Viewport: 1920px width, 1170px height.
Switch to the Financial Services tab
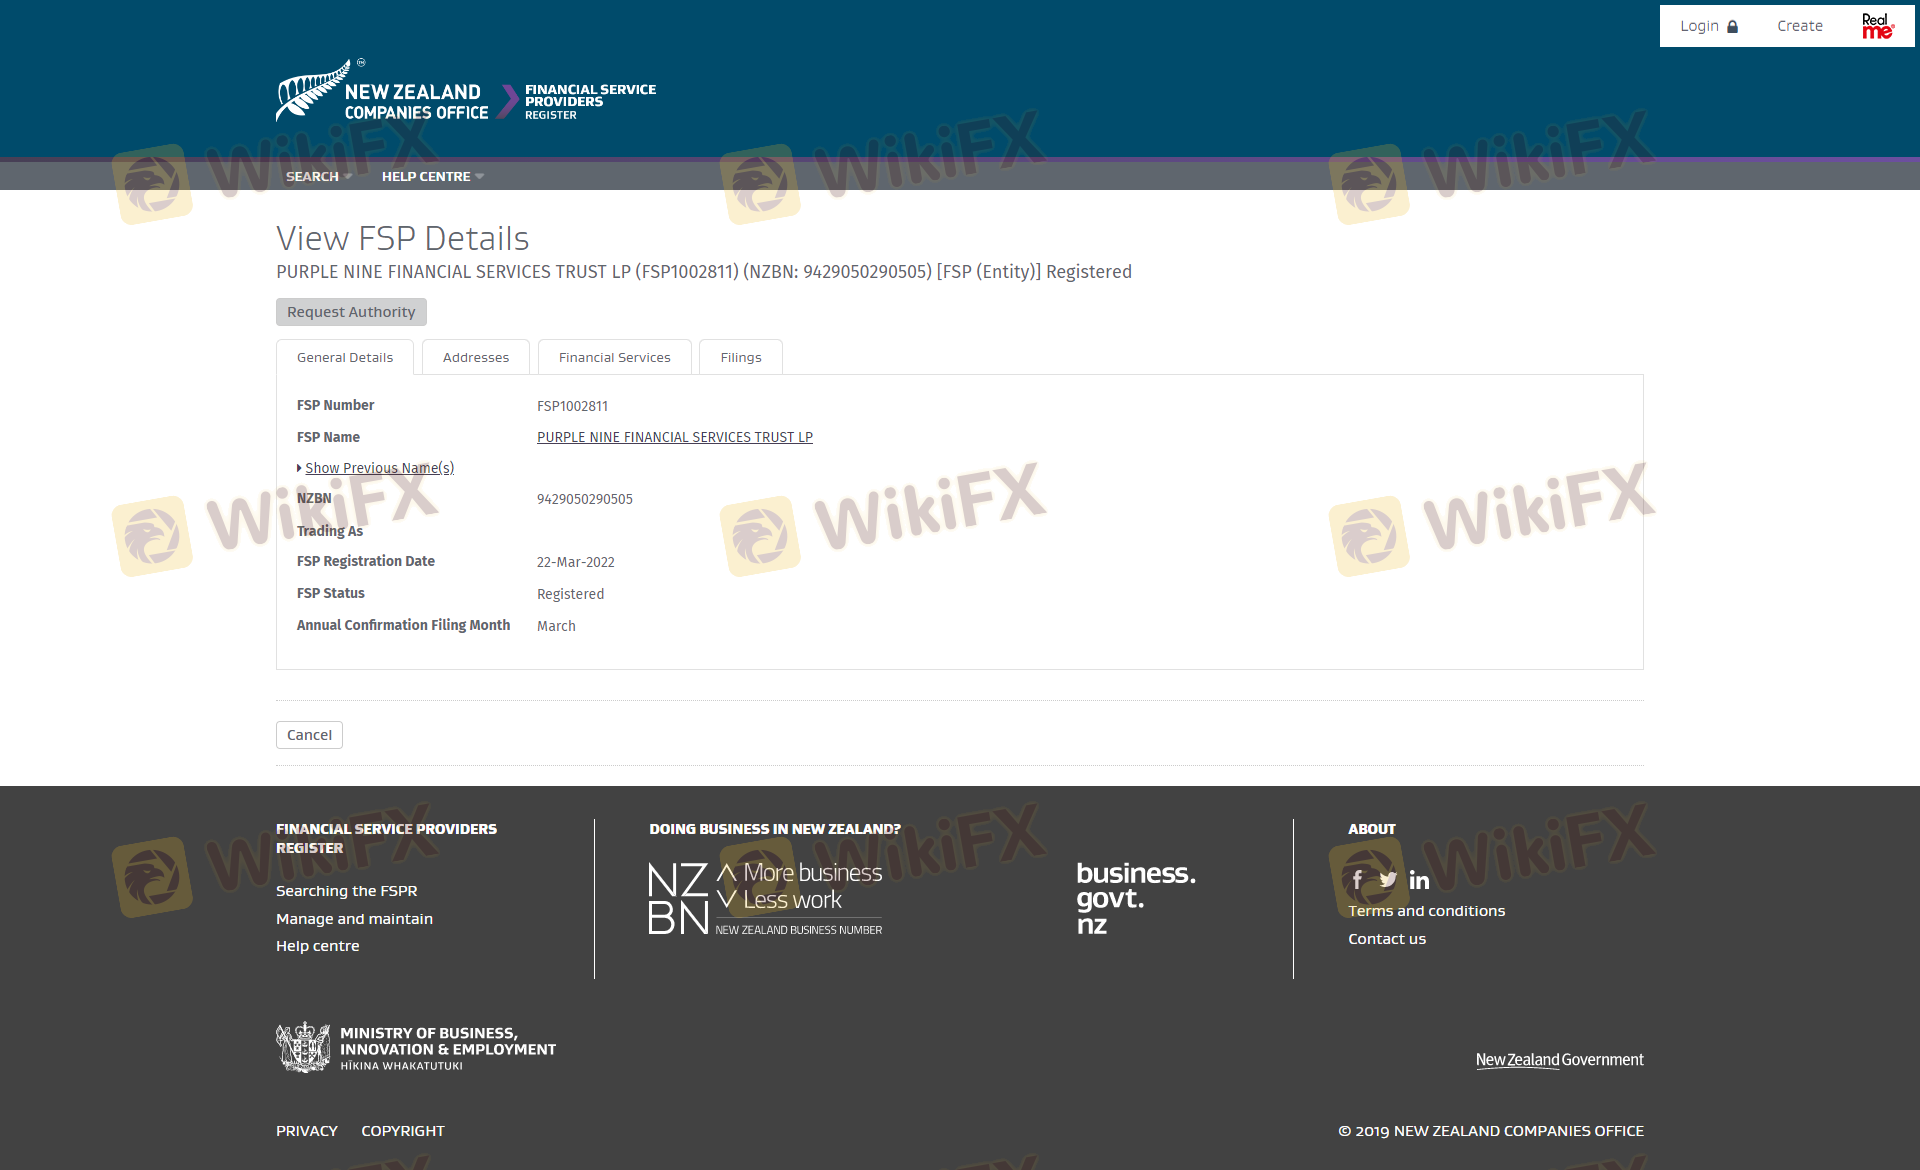[x=614, y=357]
